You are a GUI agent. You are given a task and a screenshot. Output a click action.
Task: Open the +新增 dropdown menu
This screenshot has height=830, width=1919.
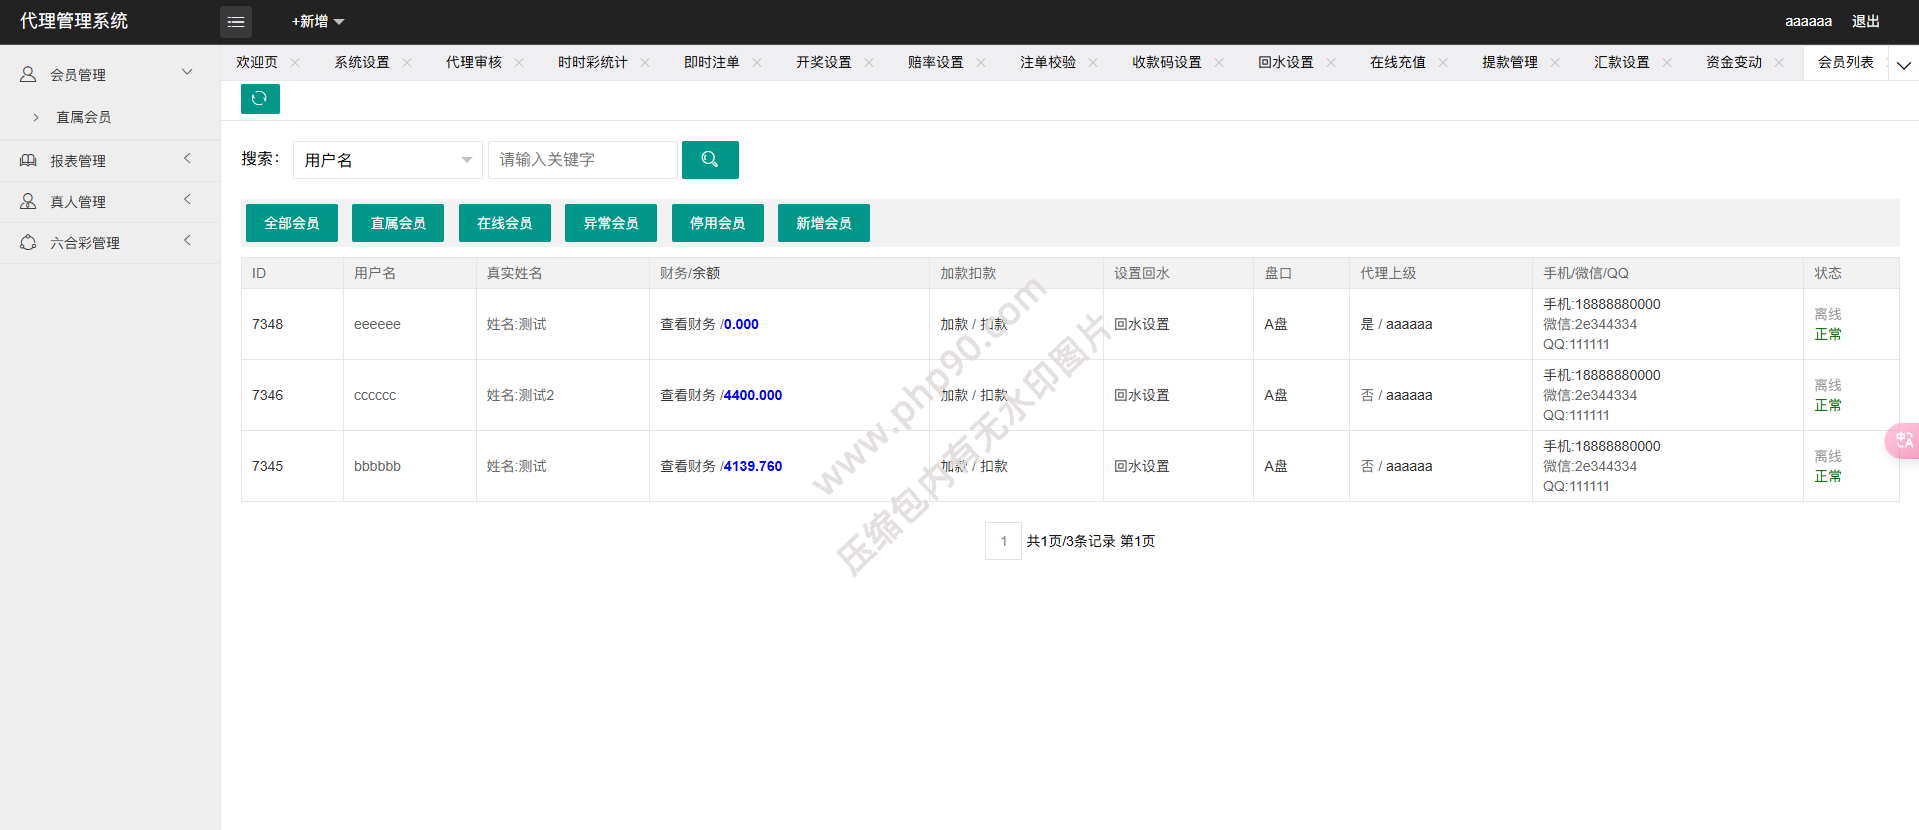click(317, 21)
